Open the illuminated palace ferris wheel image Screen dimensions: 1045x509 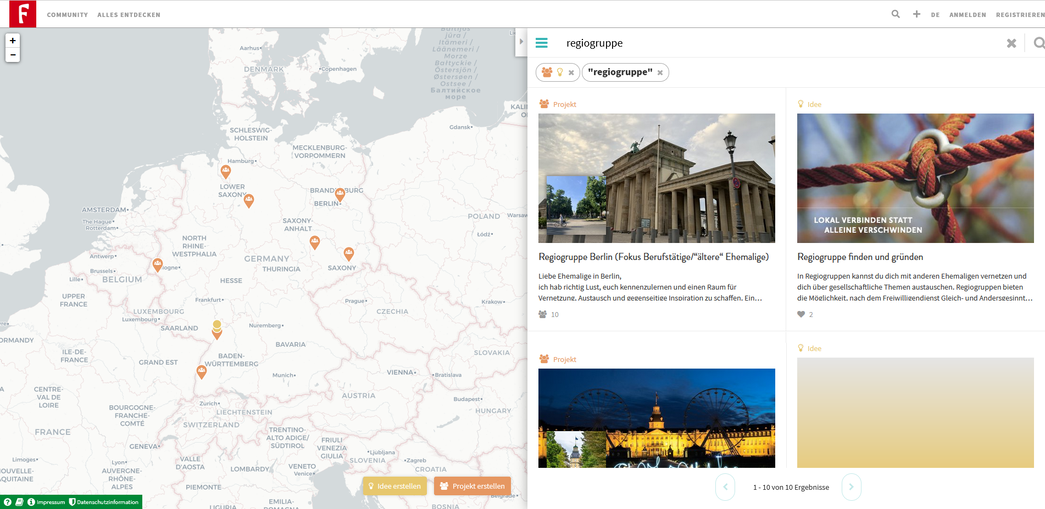point(656,418)
